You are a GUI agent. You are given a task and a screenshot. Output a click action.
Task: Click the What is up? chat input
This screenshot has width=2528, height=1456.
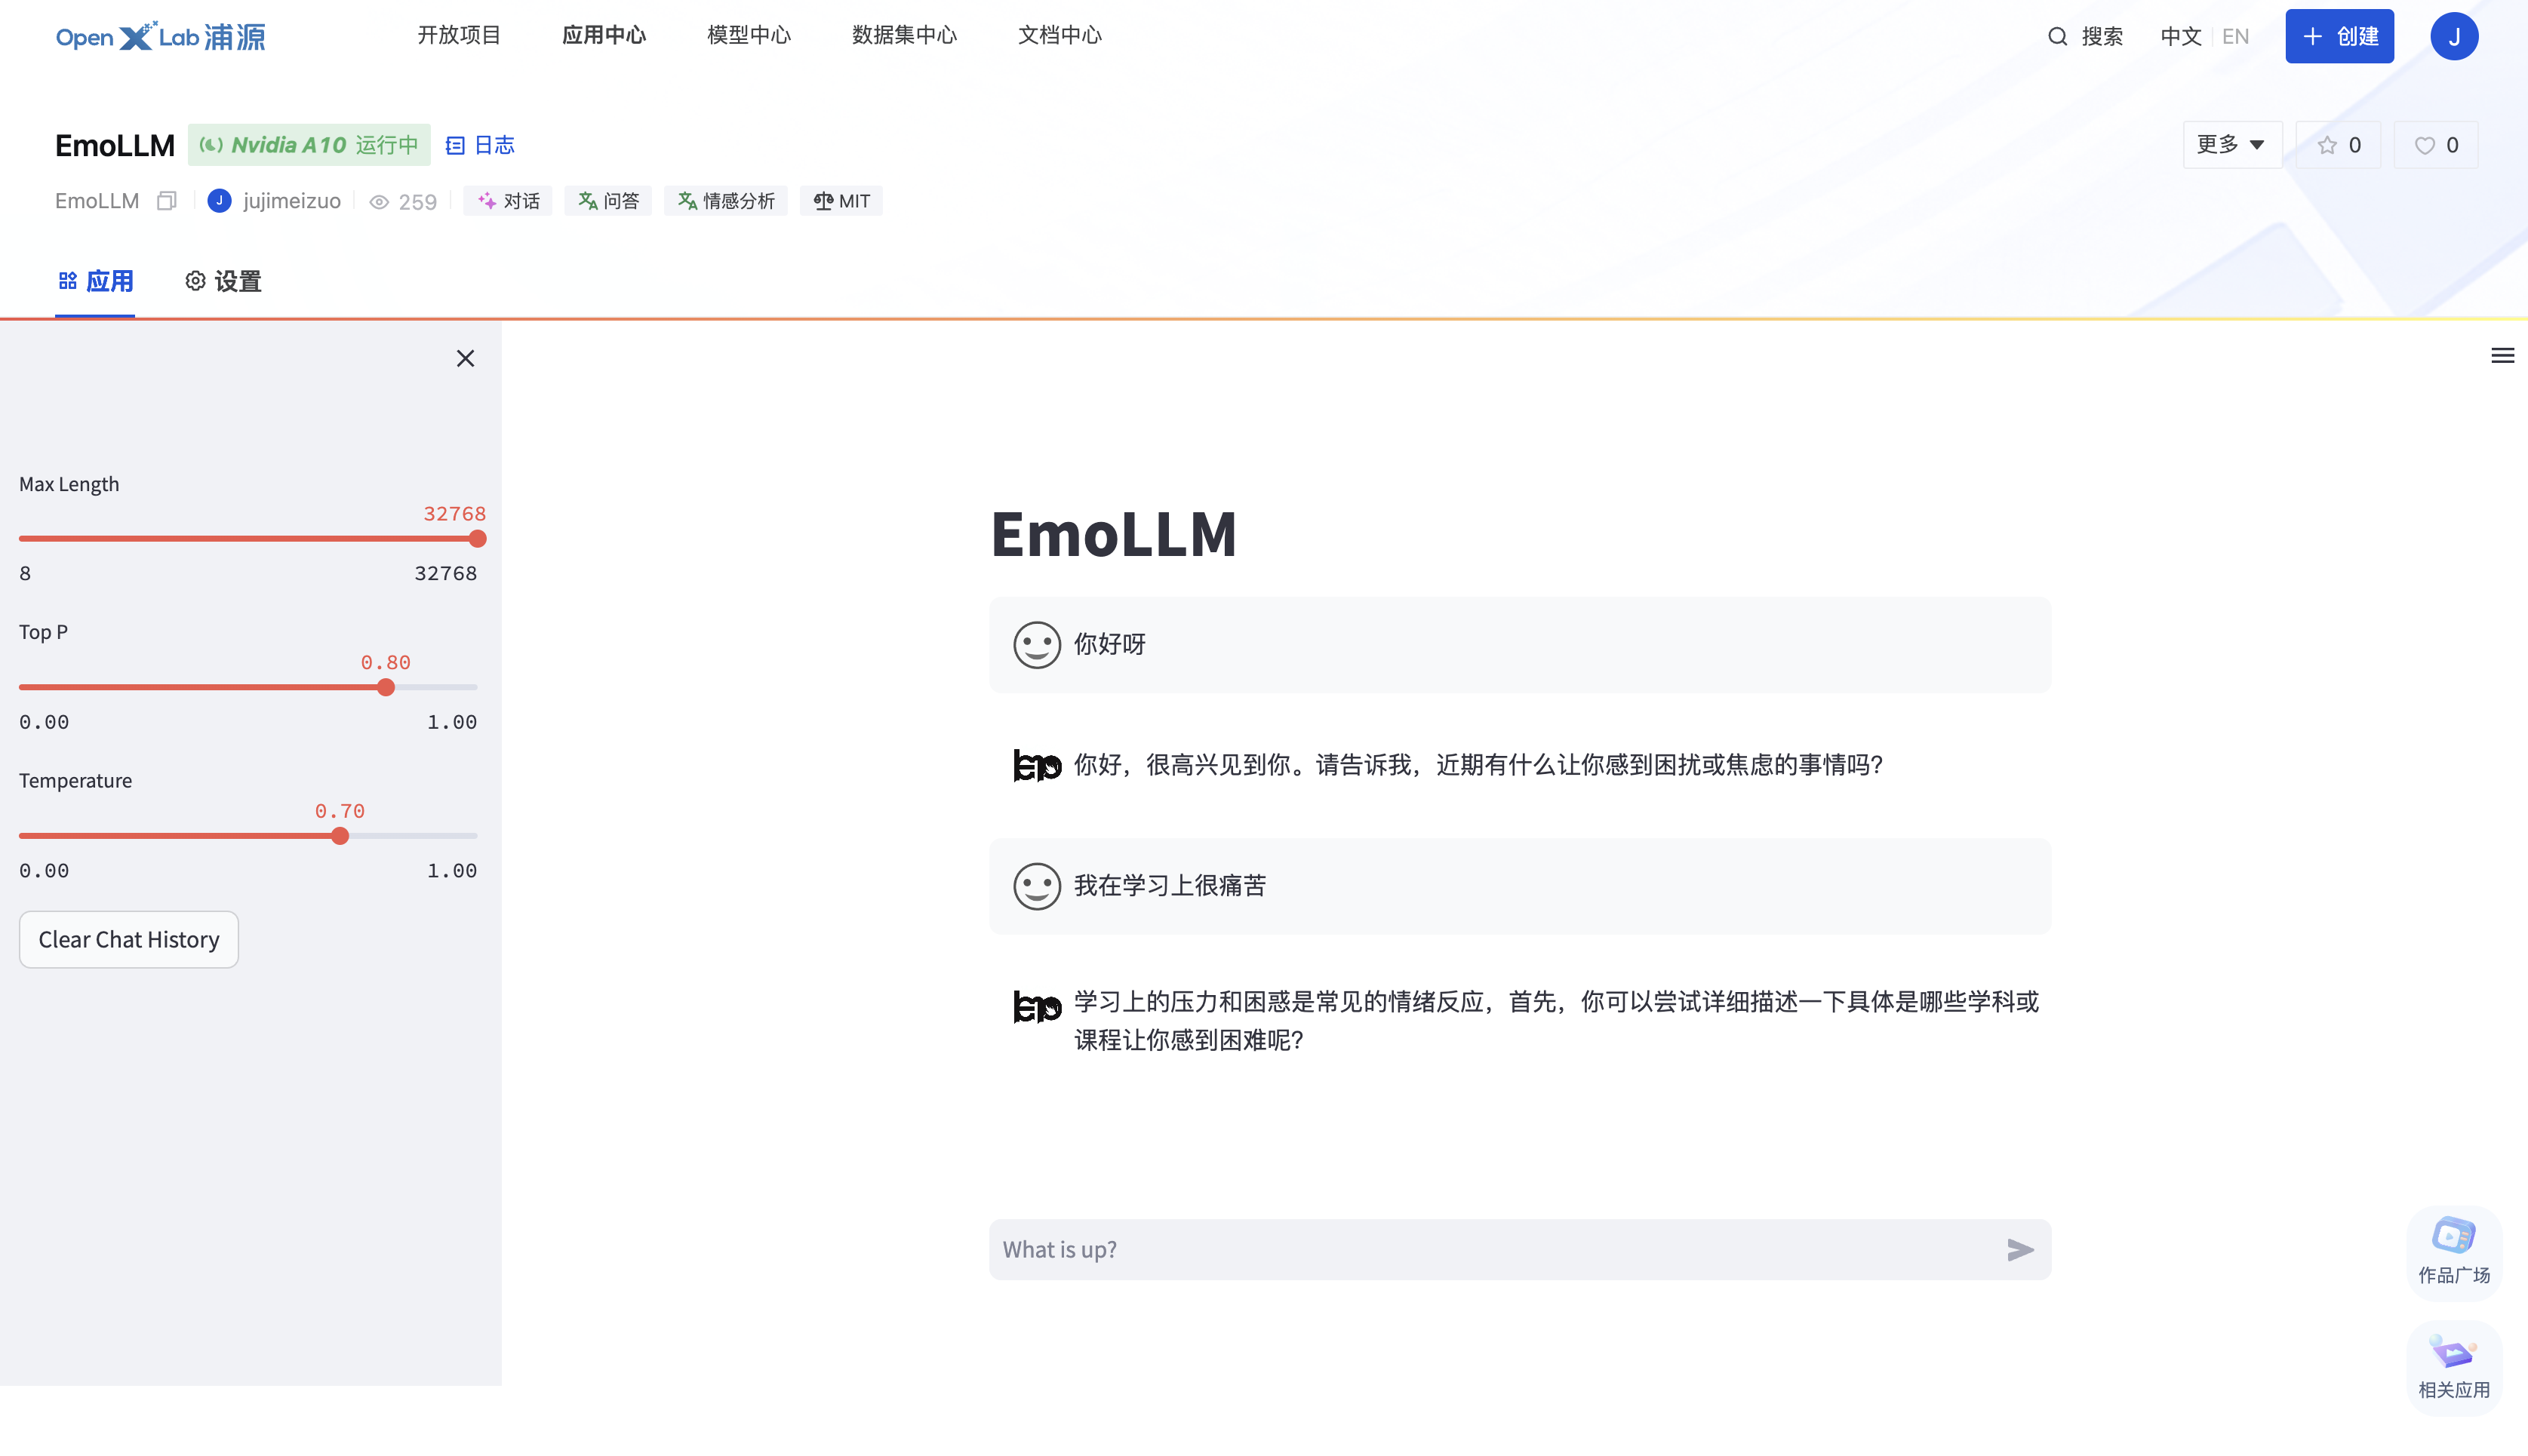1490,1249
